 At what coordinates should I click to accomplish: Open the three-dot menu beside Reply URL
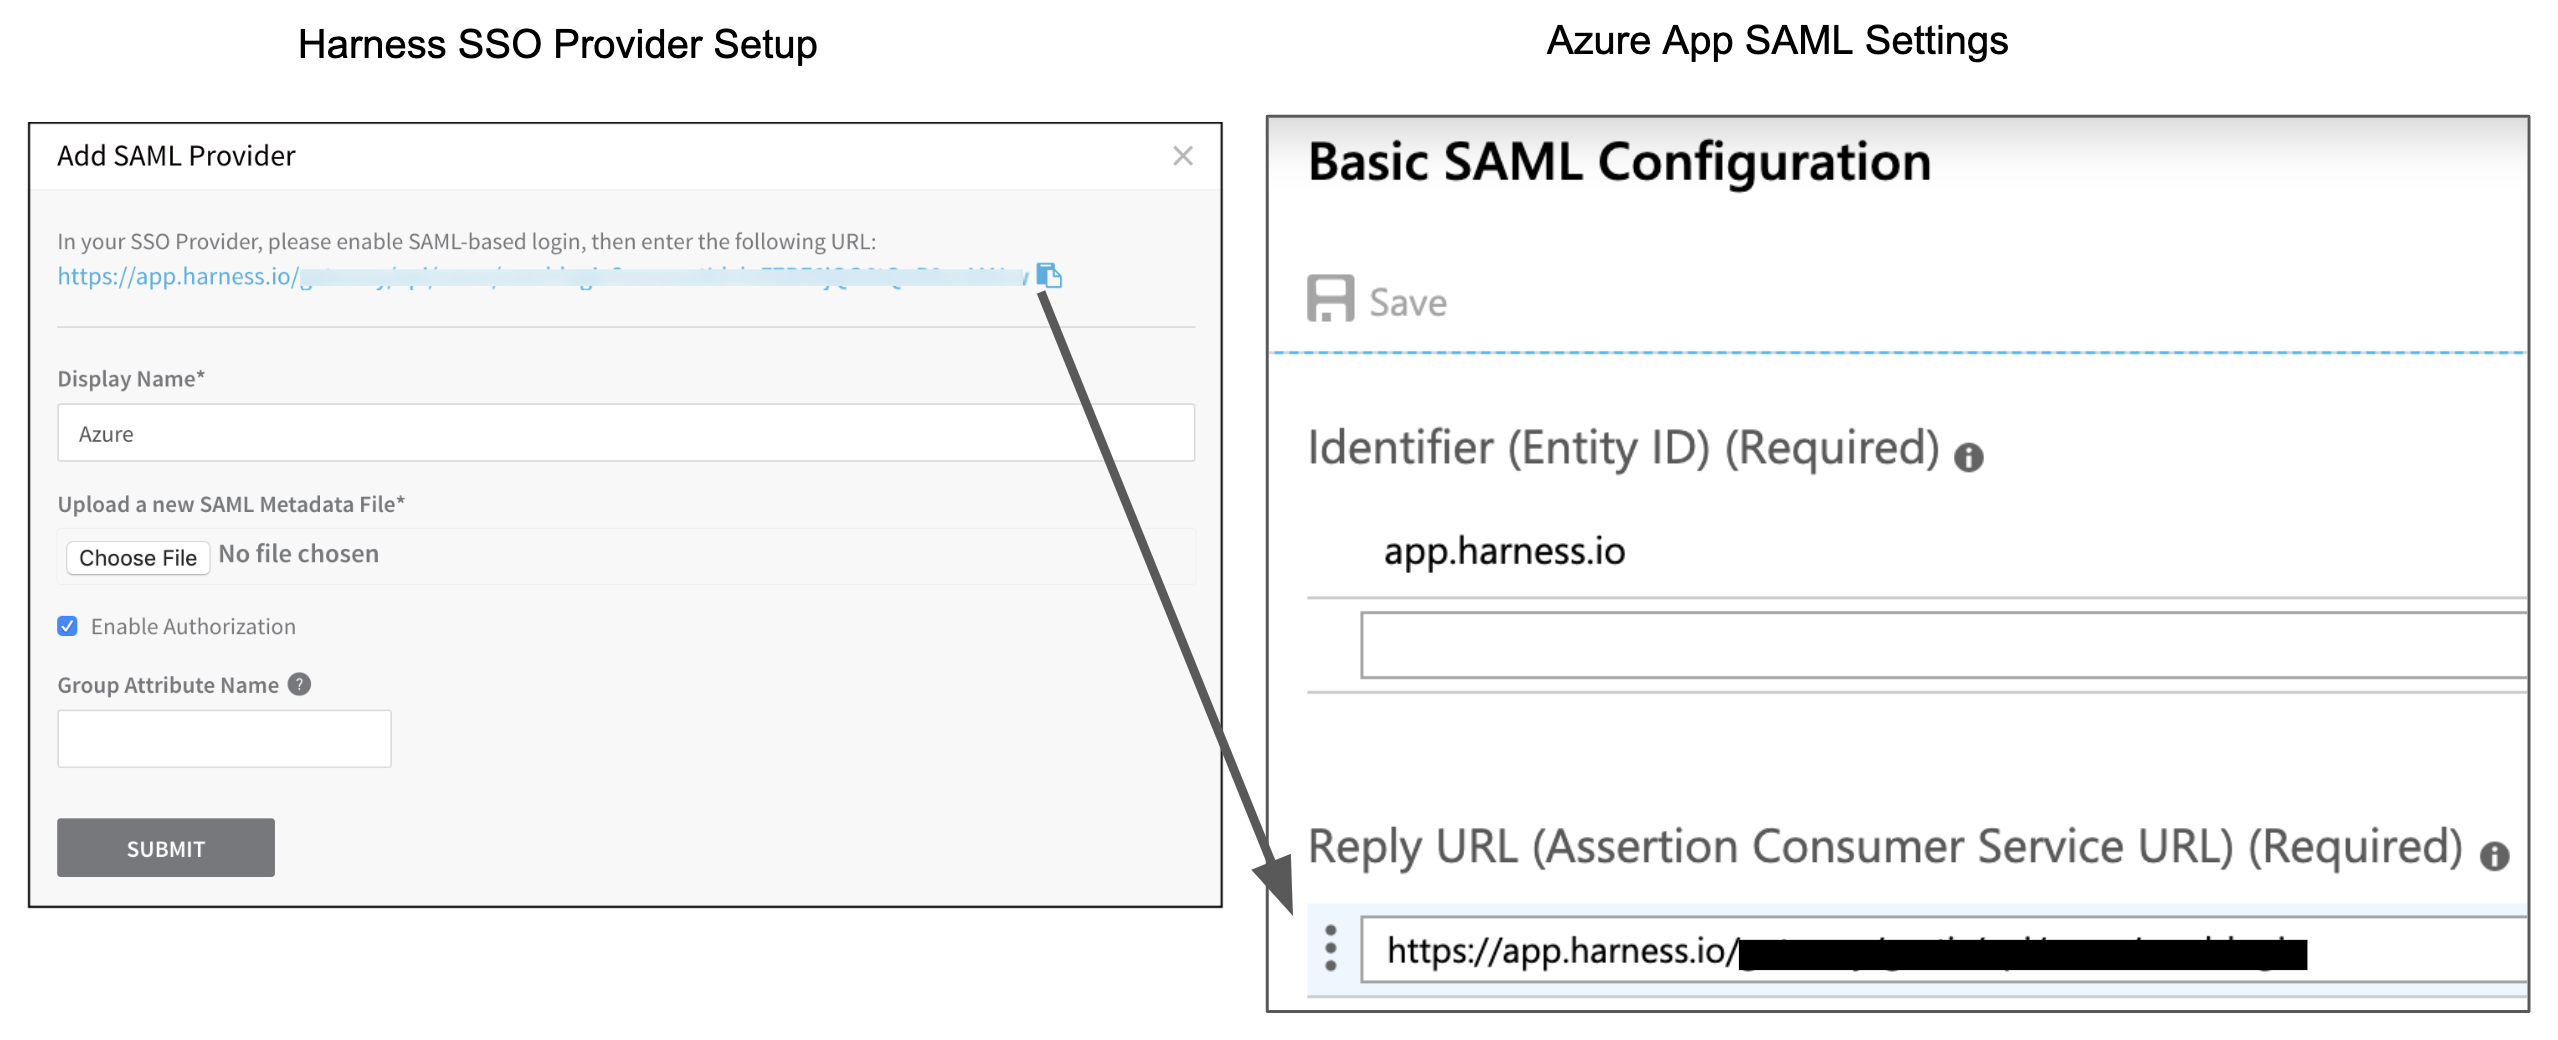1330,948
